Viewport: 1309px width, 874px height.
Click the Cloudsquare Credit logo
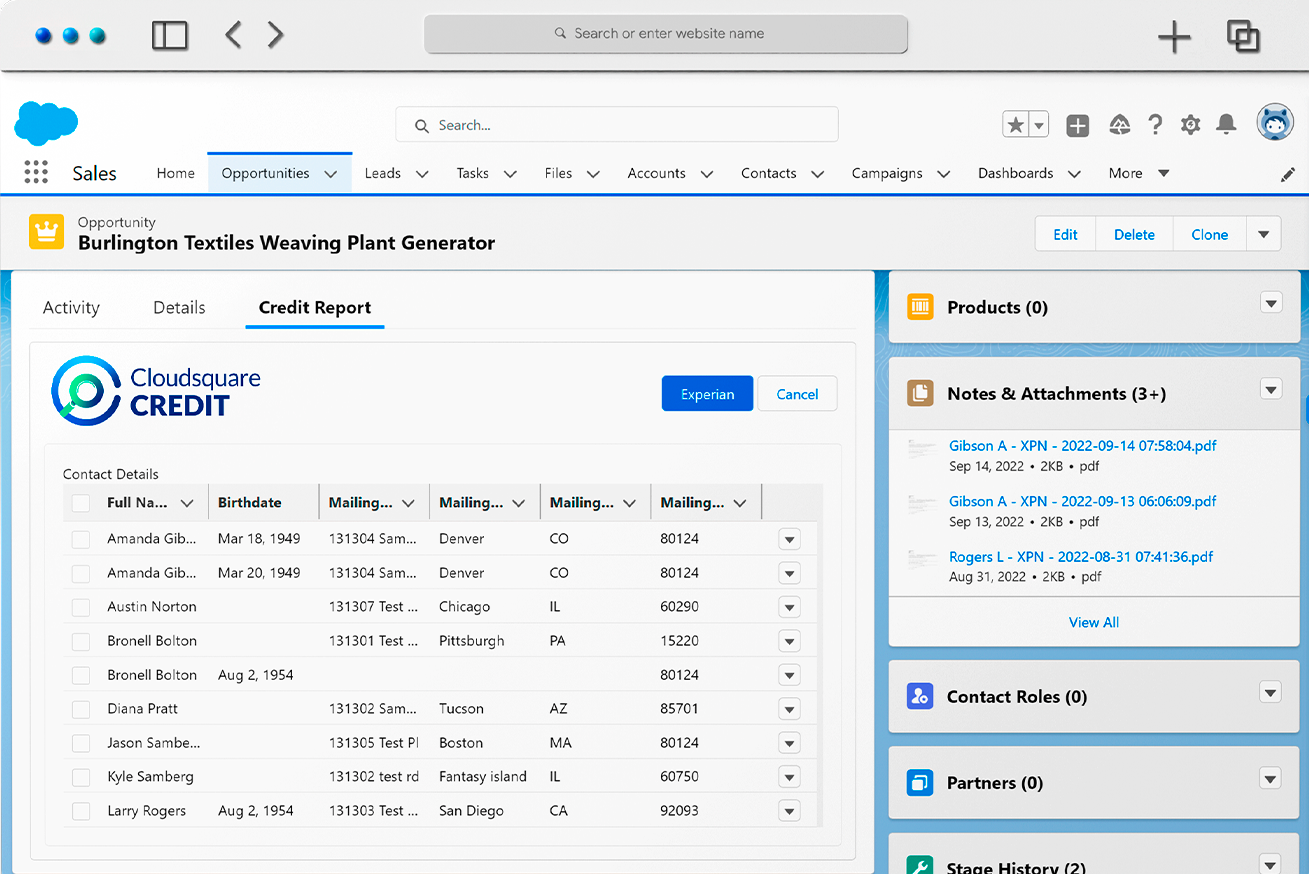tap(155, 390)
